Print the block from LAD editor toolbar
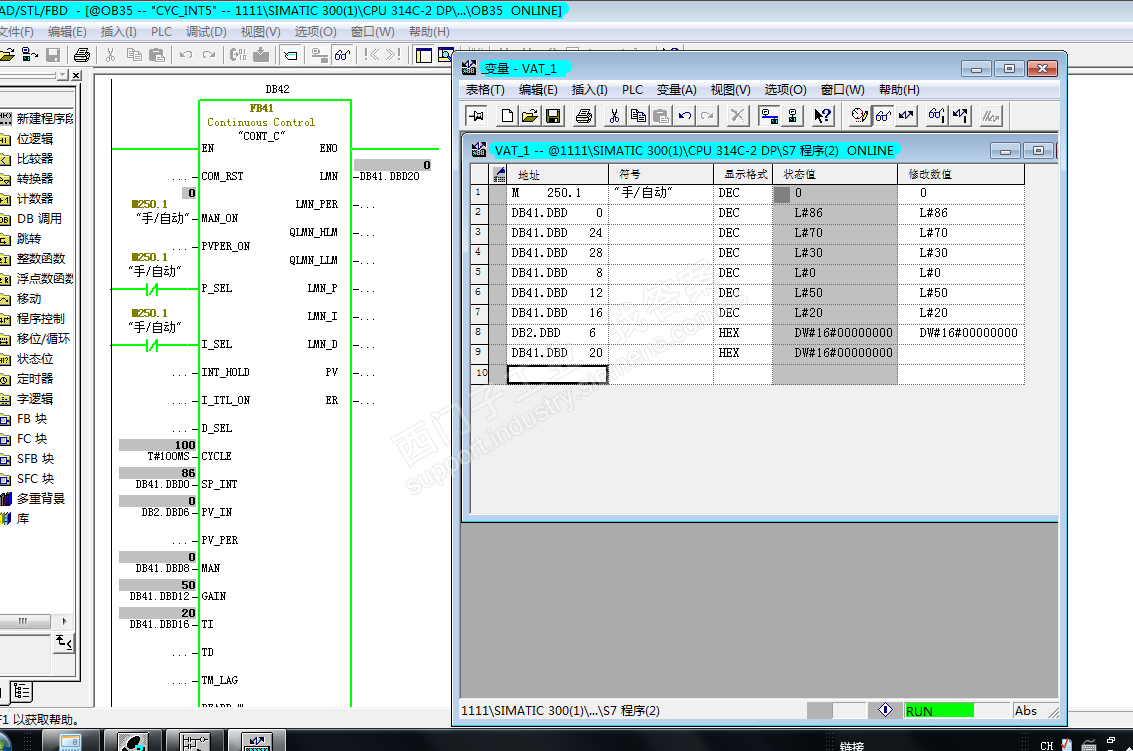1133x751 pixels. pyautogui.click(x=82, y=55)
